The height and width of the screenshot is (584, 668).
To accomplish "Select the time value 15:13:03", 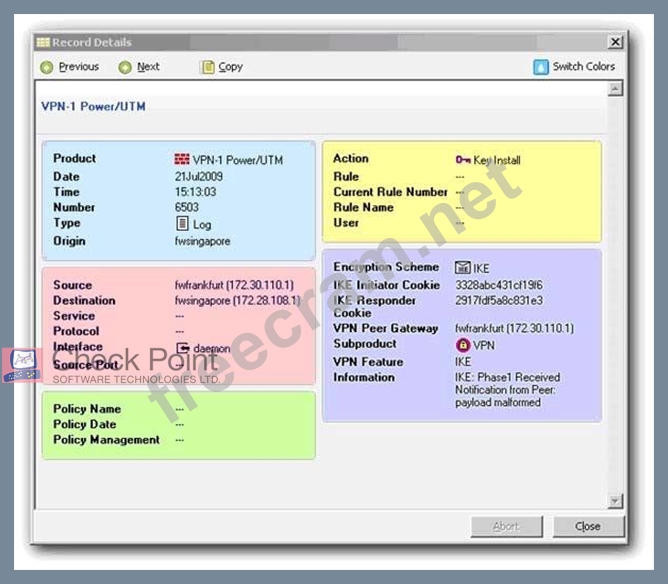I will 195,192.
